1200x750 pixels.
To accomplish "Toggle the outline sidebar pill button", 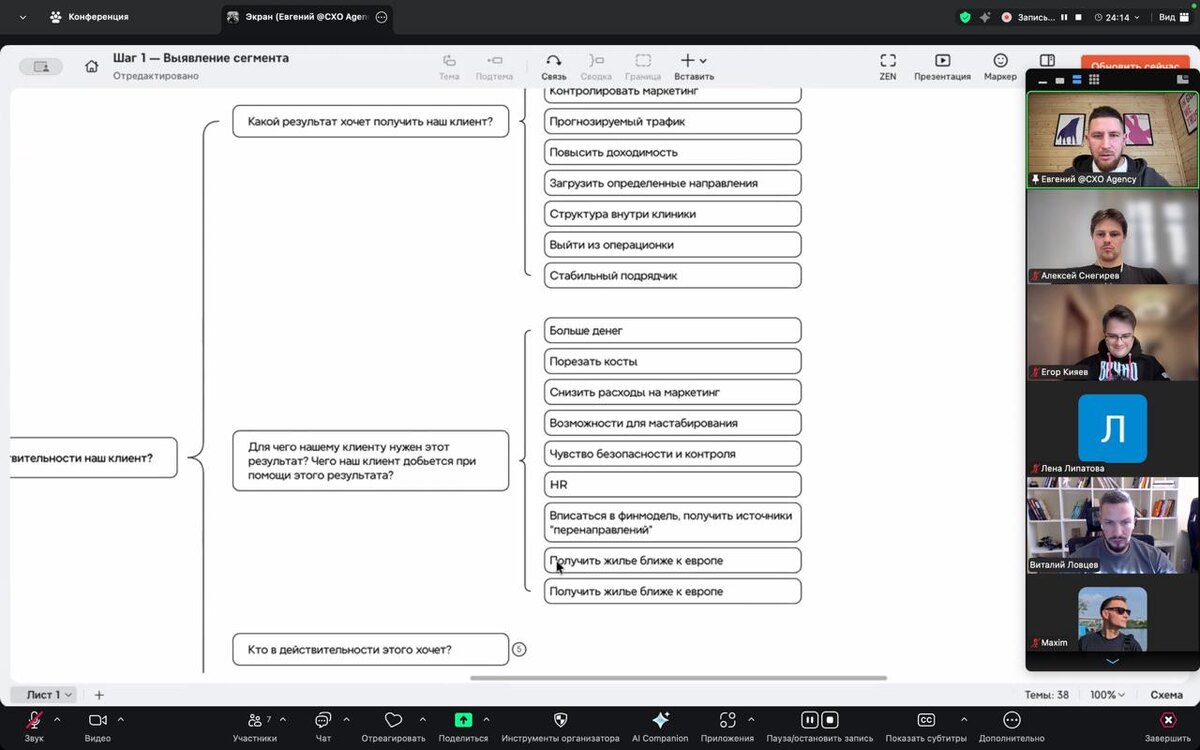I will pos(41,66).
